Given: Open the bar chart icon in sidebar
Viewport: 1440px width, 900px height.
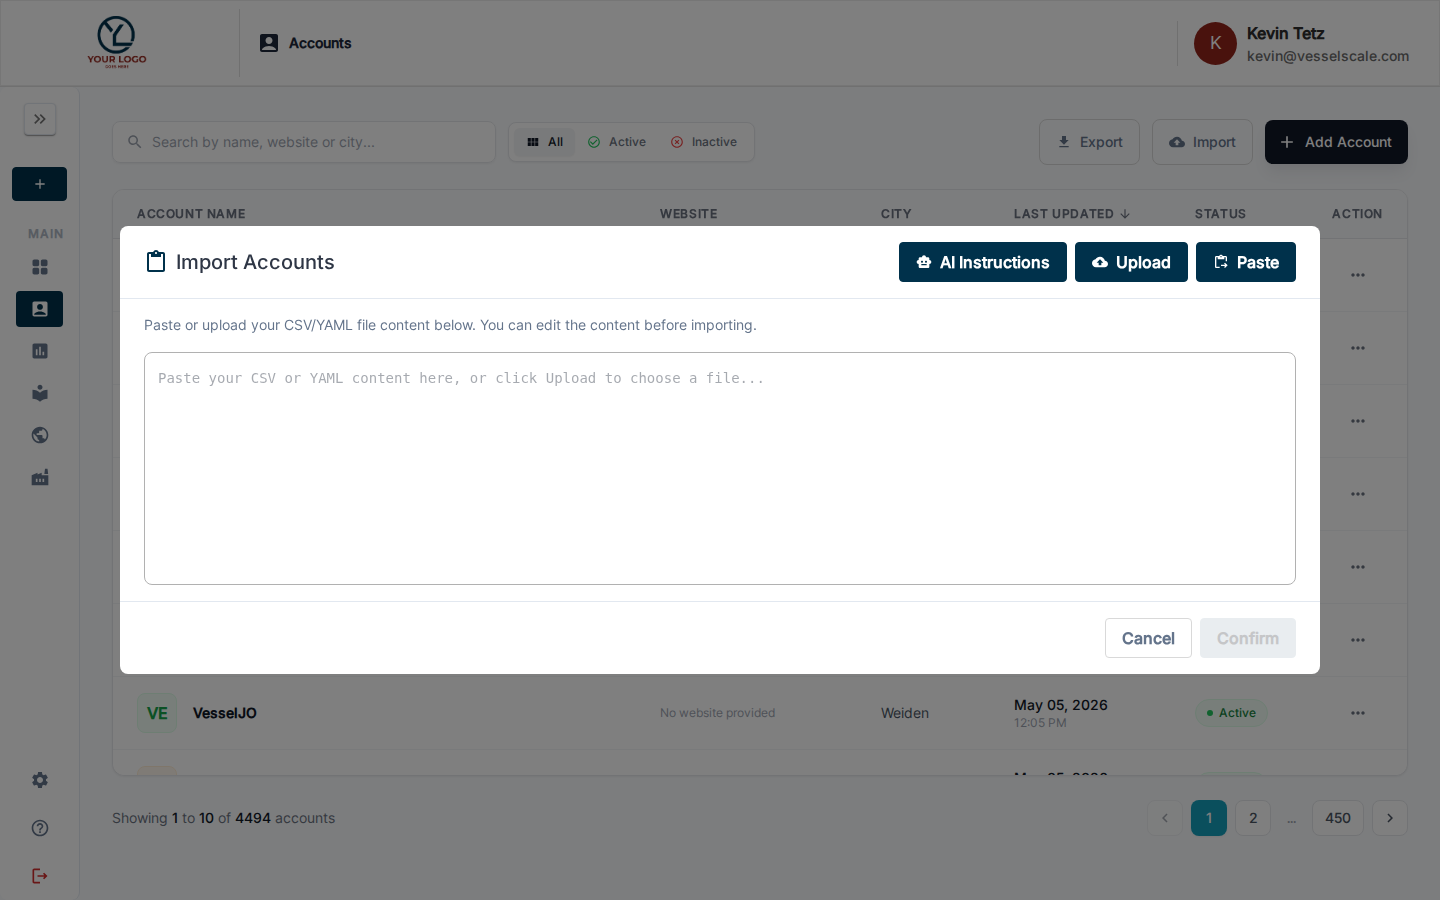Looking at the screenshot, I should tap(40, 351).
